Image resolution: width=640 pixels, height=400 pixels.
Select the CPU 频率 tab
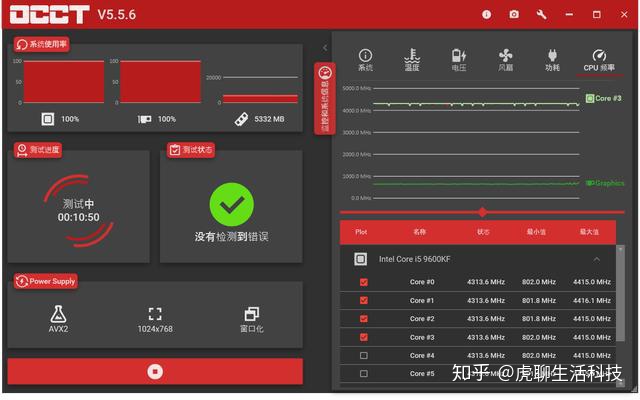599,60
